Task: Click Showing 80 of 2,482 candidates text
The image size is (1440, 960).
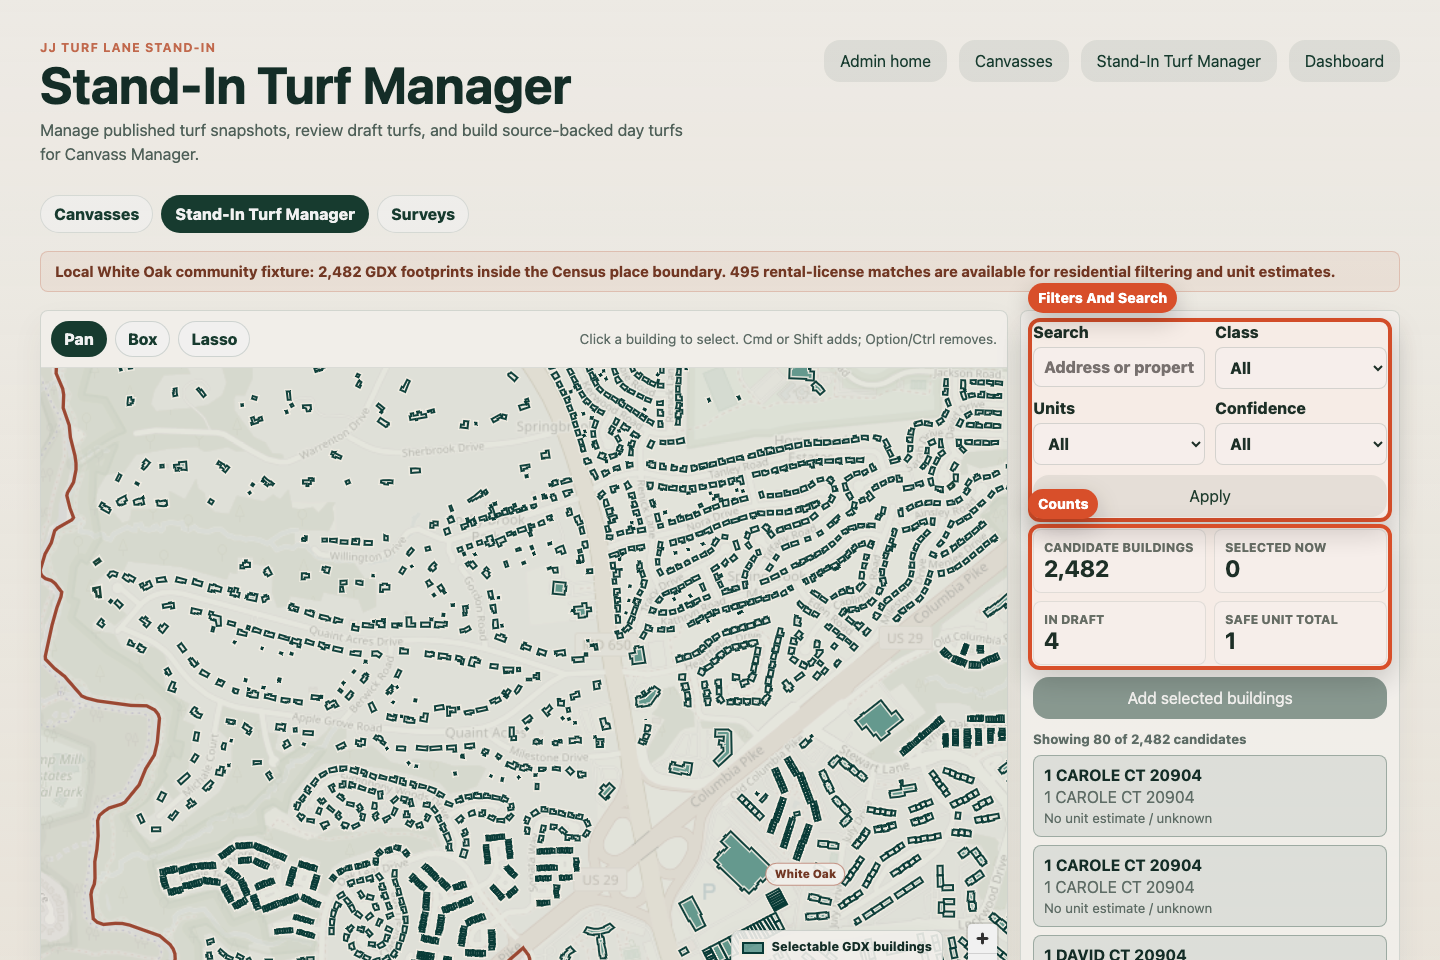Action: pyautogui.click(x=1139, y=739)
